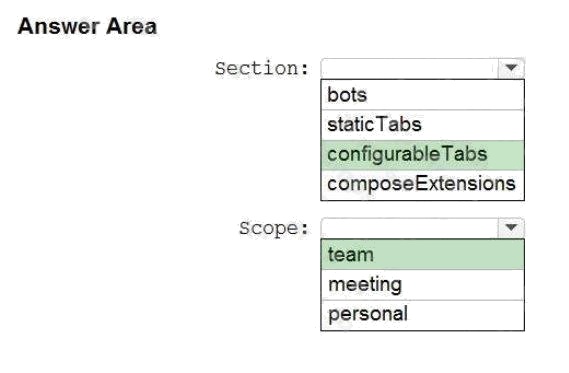Screen dimensions: 569x373
Task: Click the Section: label text
Action: click(262, 68)
